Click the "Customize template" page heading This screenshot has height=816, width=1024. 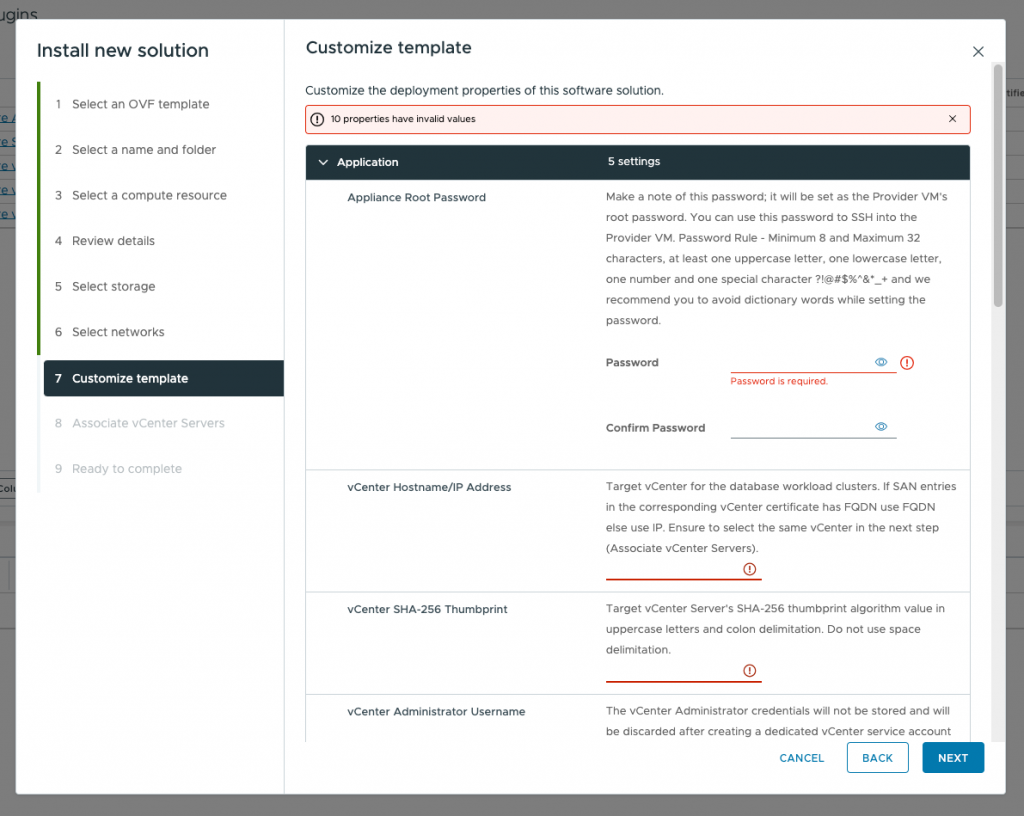[x=388, y=48]
